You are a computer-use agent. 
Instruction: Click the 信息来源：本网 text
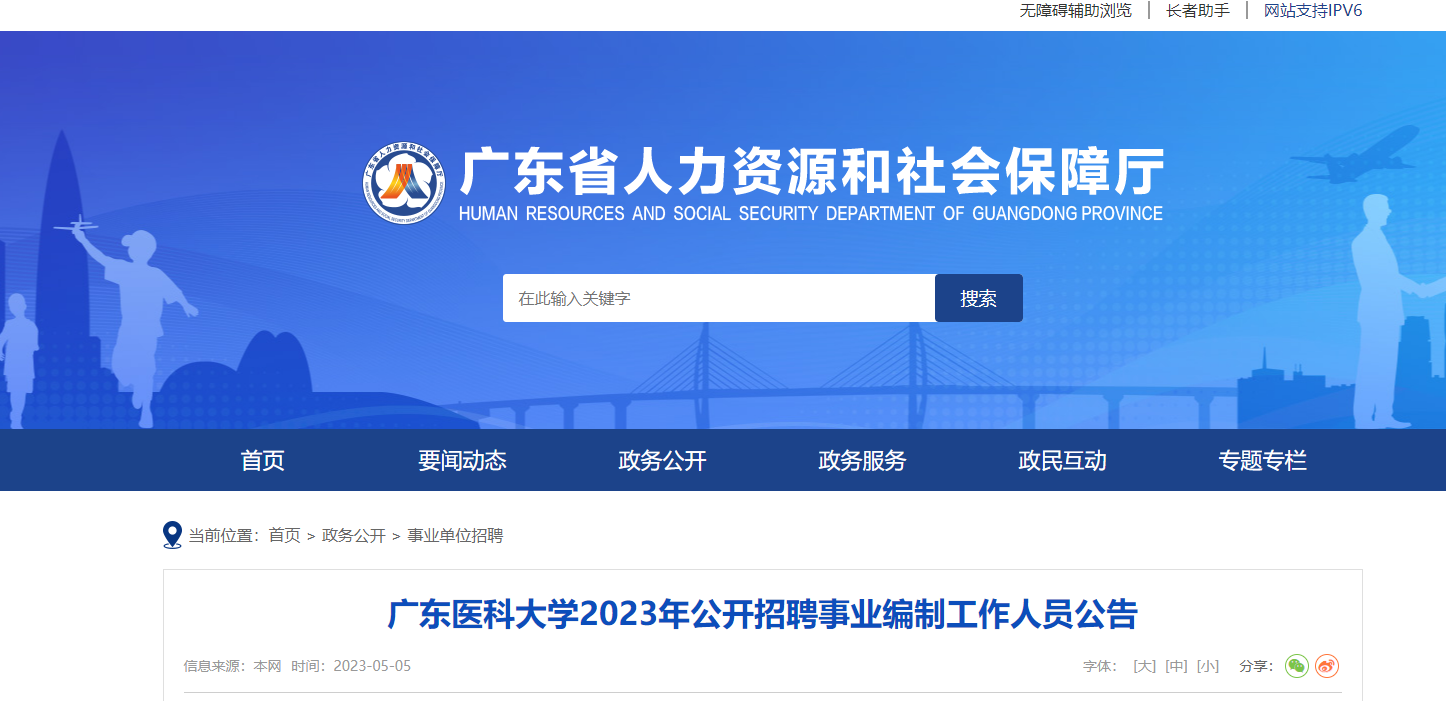tap(232, 666)
